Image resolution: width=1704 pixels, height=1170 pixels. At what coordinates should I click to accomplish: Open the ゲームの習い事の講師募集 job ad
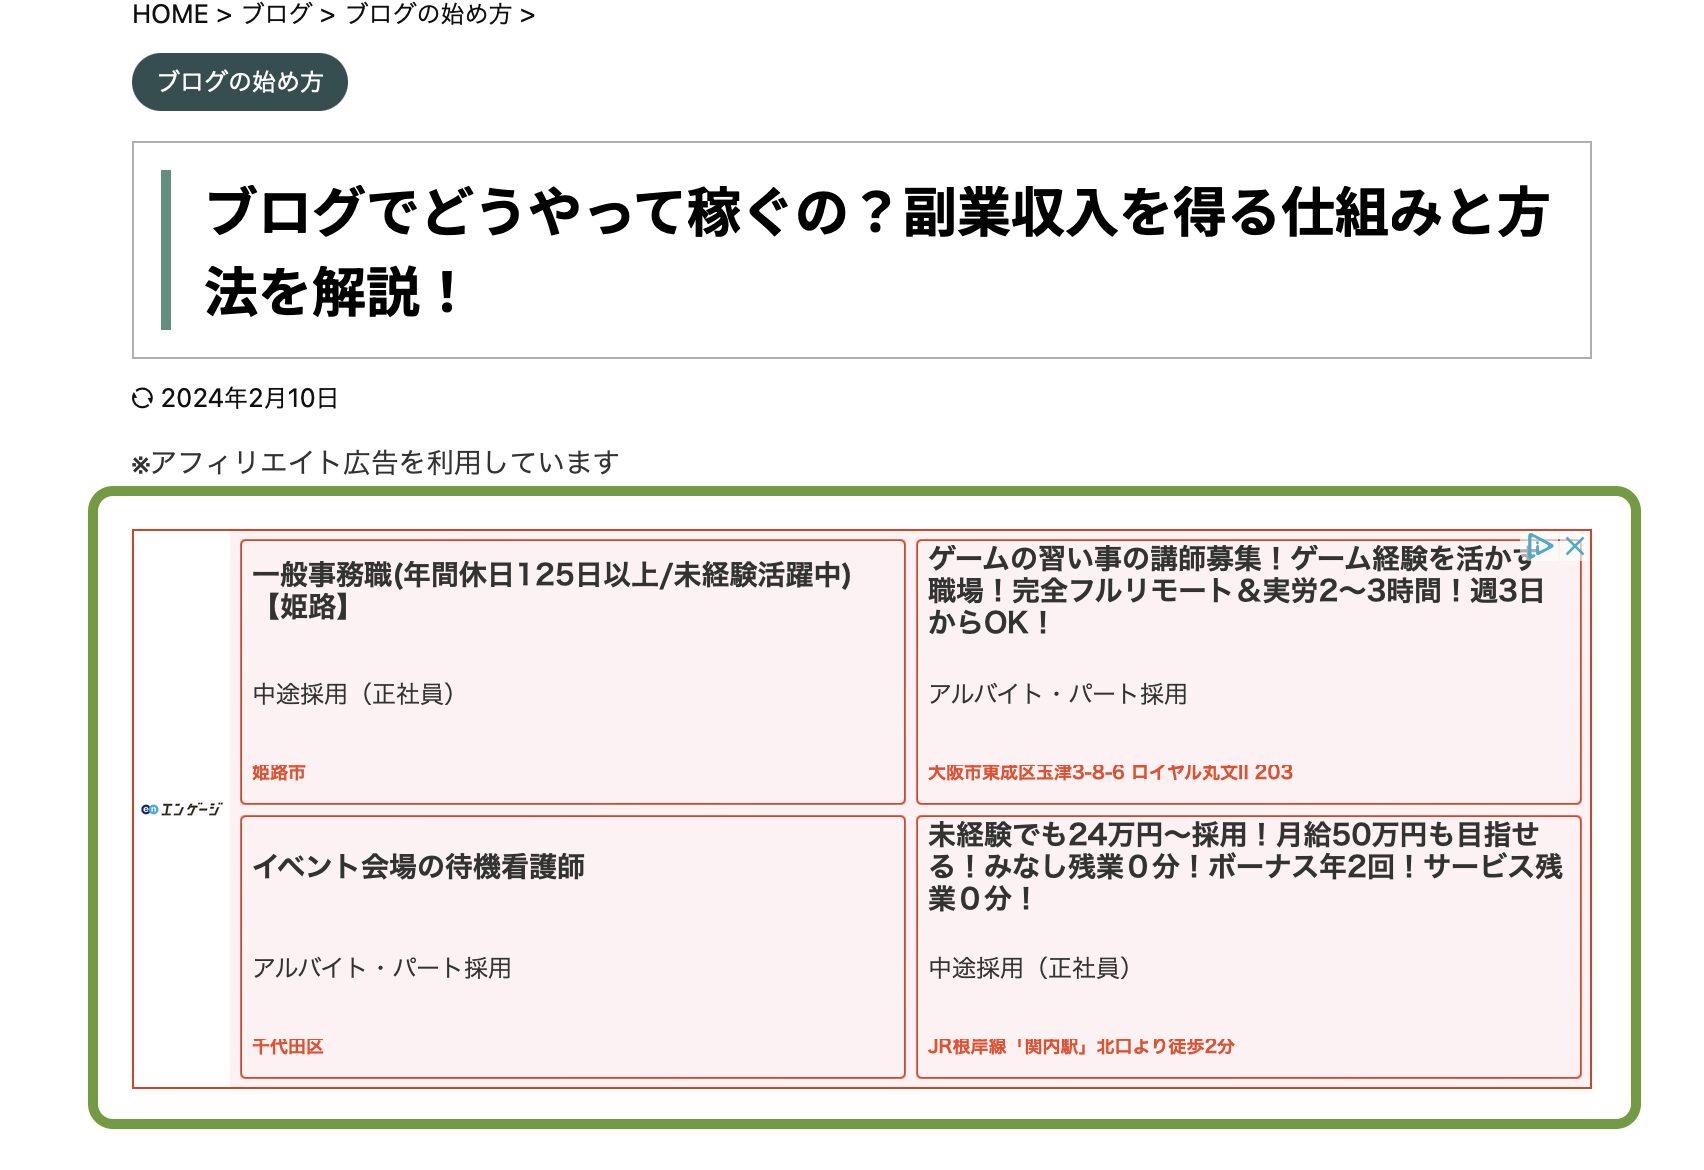pyautogui.click(x=1249, y=672)
